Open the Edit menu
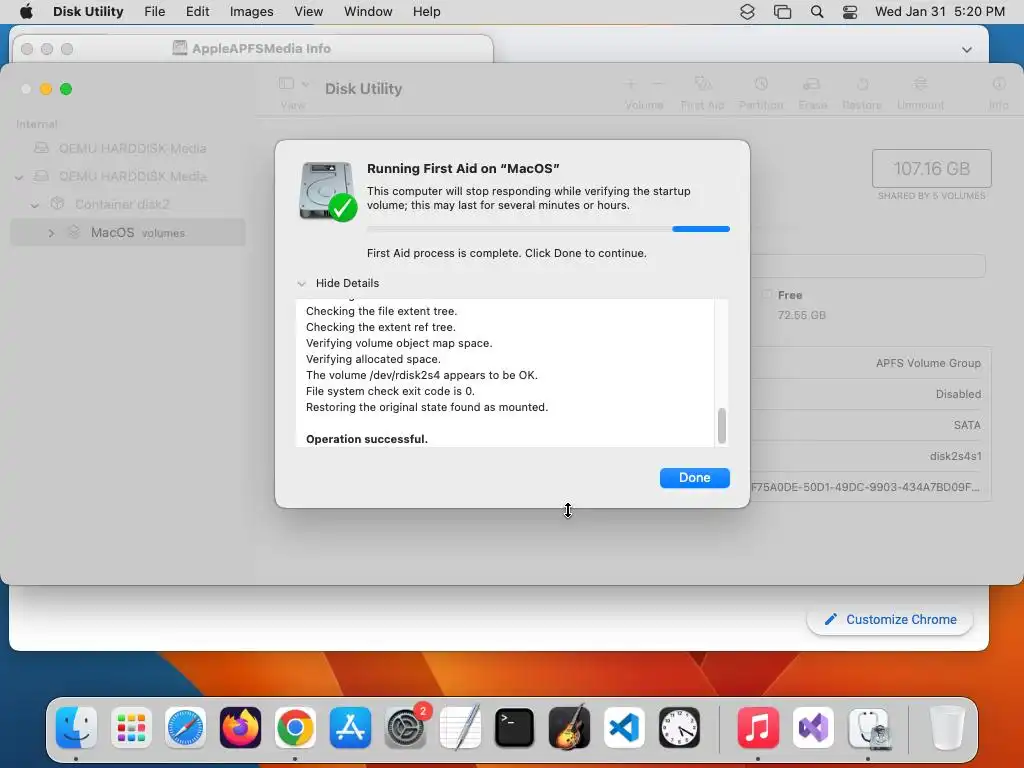 tap(197, 12)
